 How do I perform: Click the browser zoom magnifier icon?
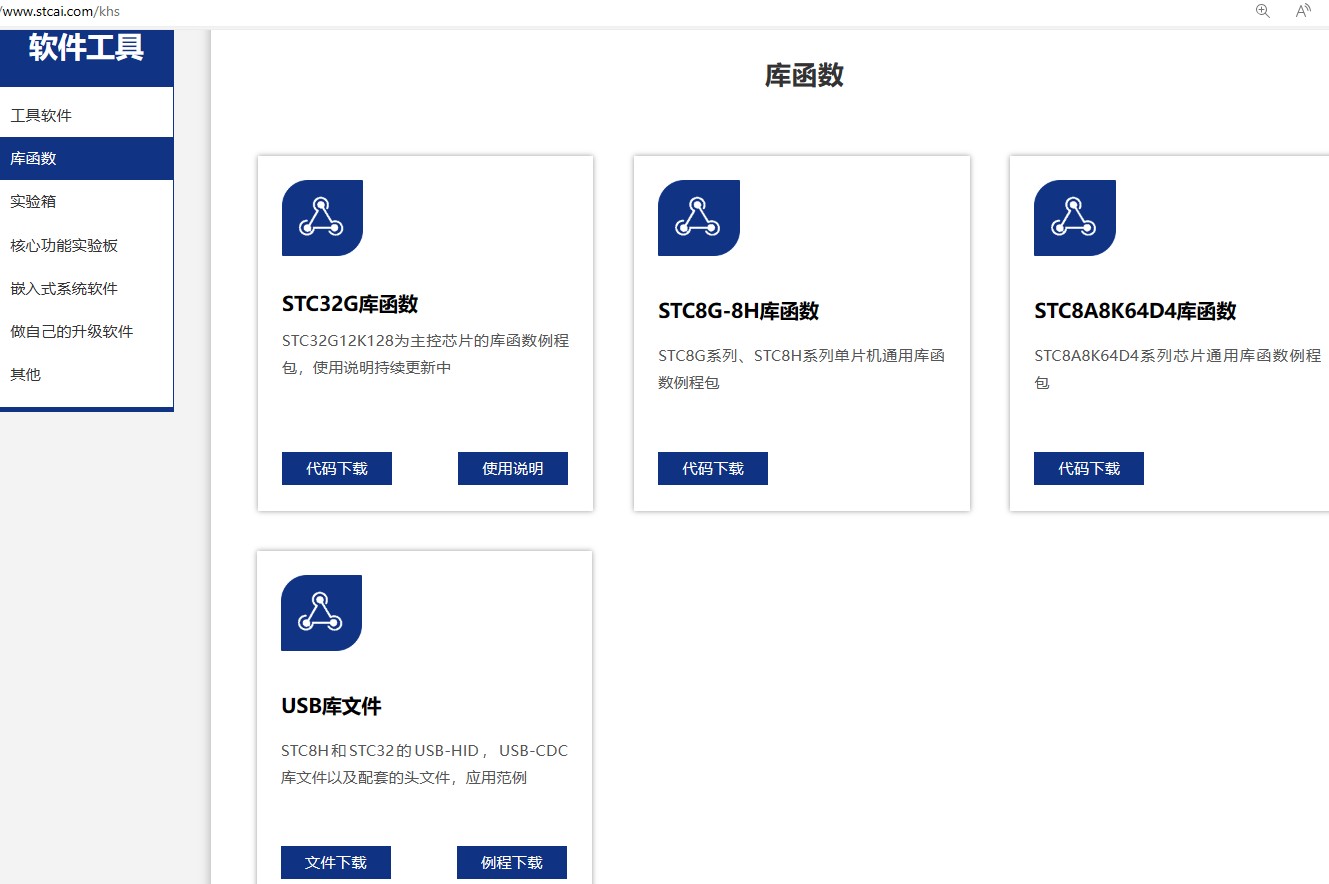click(x=1263, y=11)
